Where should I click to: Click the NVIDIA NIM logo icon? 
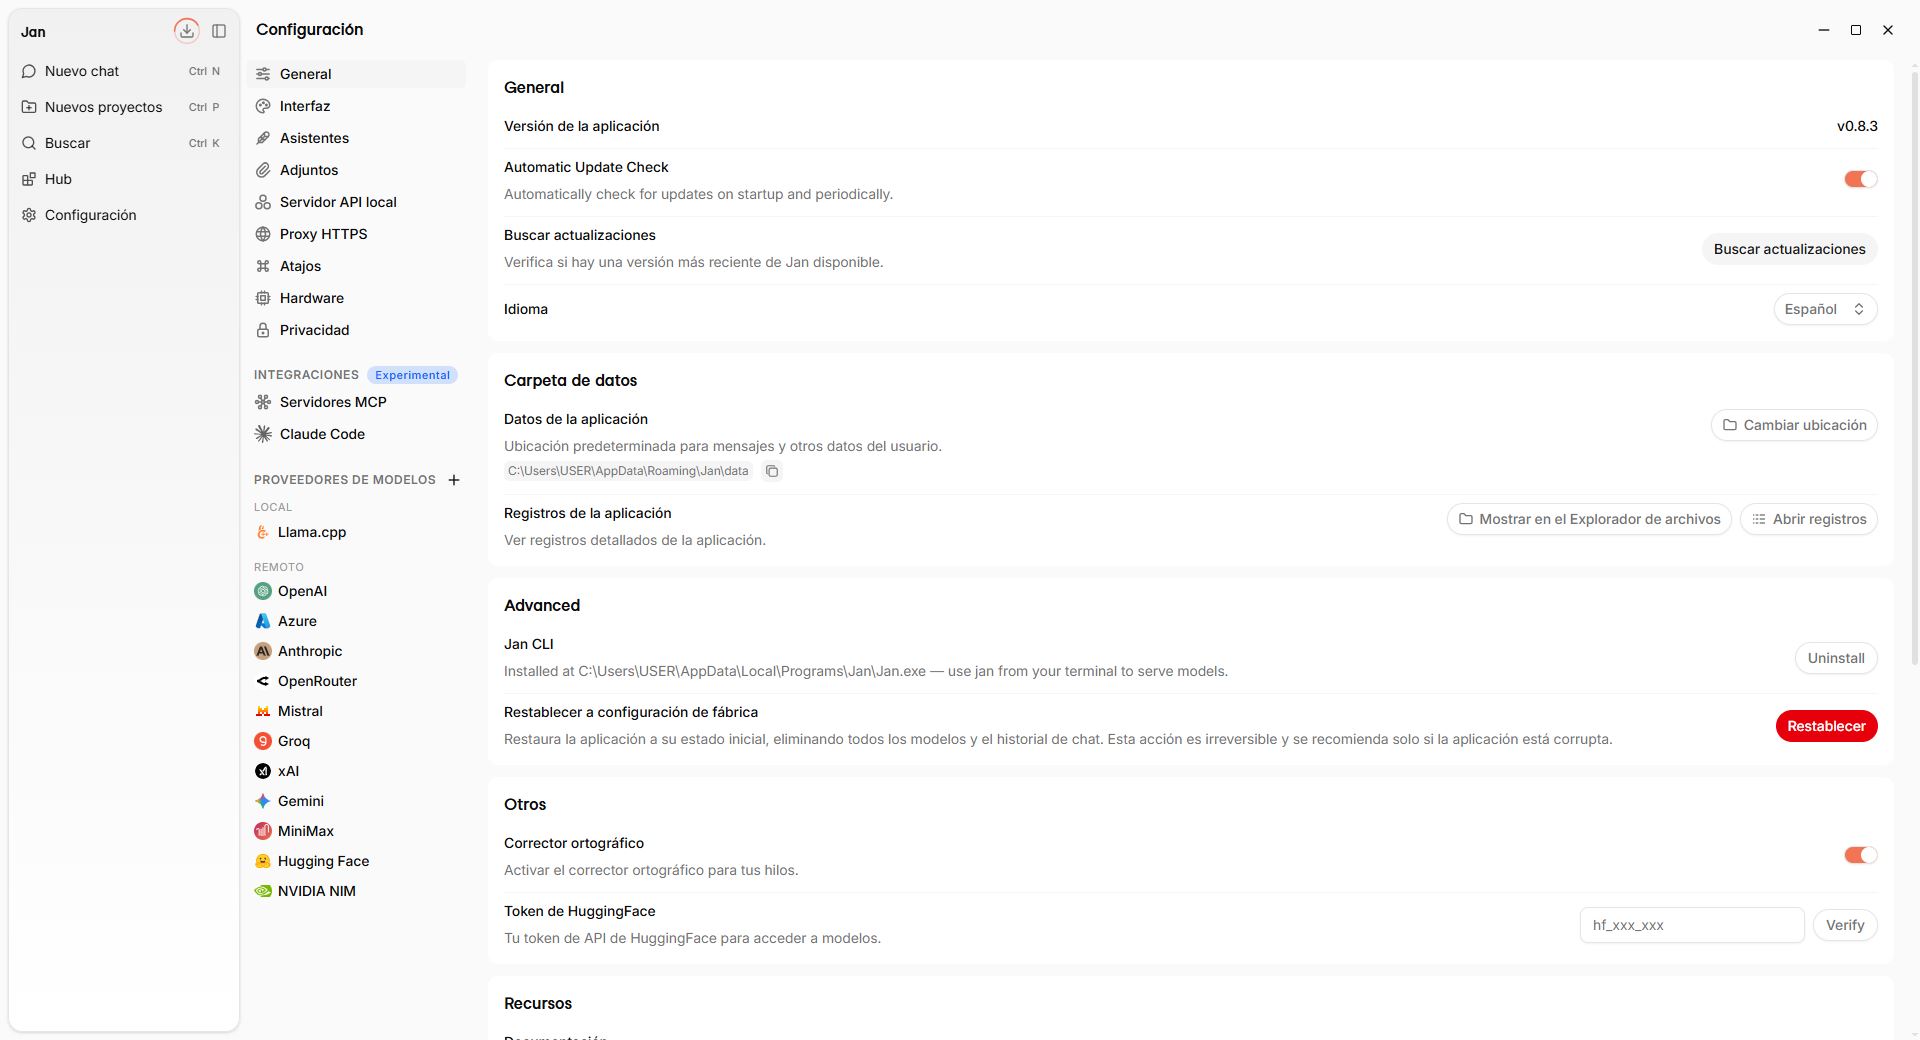click(x=263, y=891)
